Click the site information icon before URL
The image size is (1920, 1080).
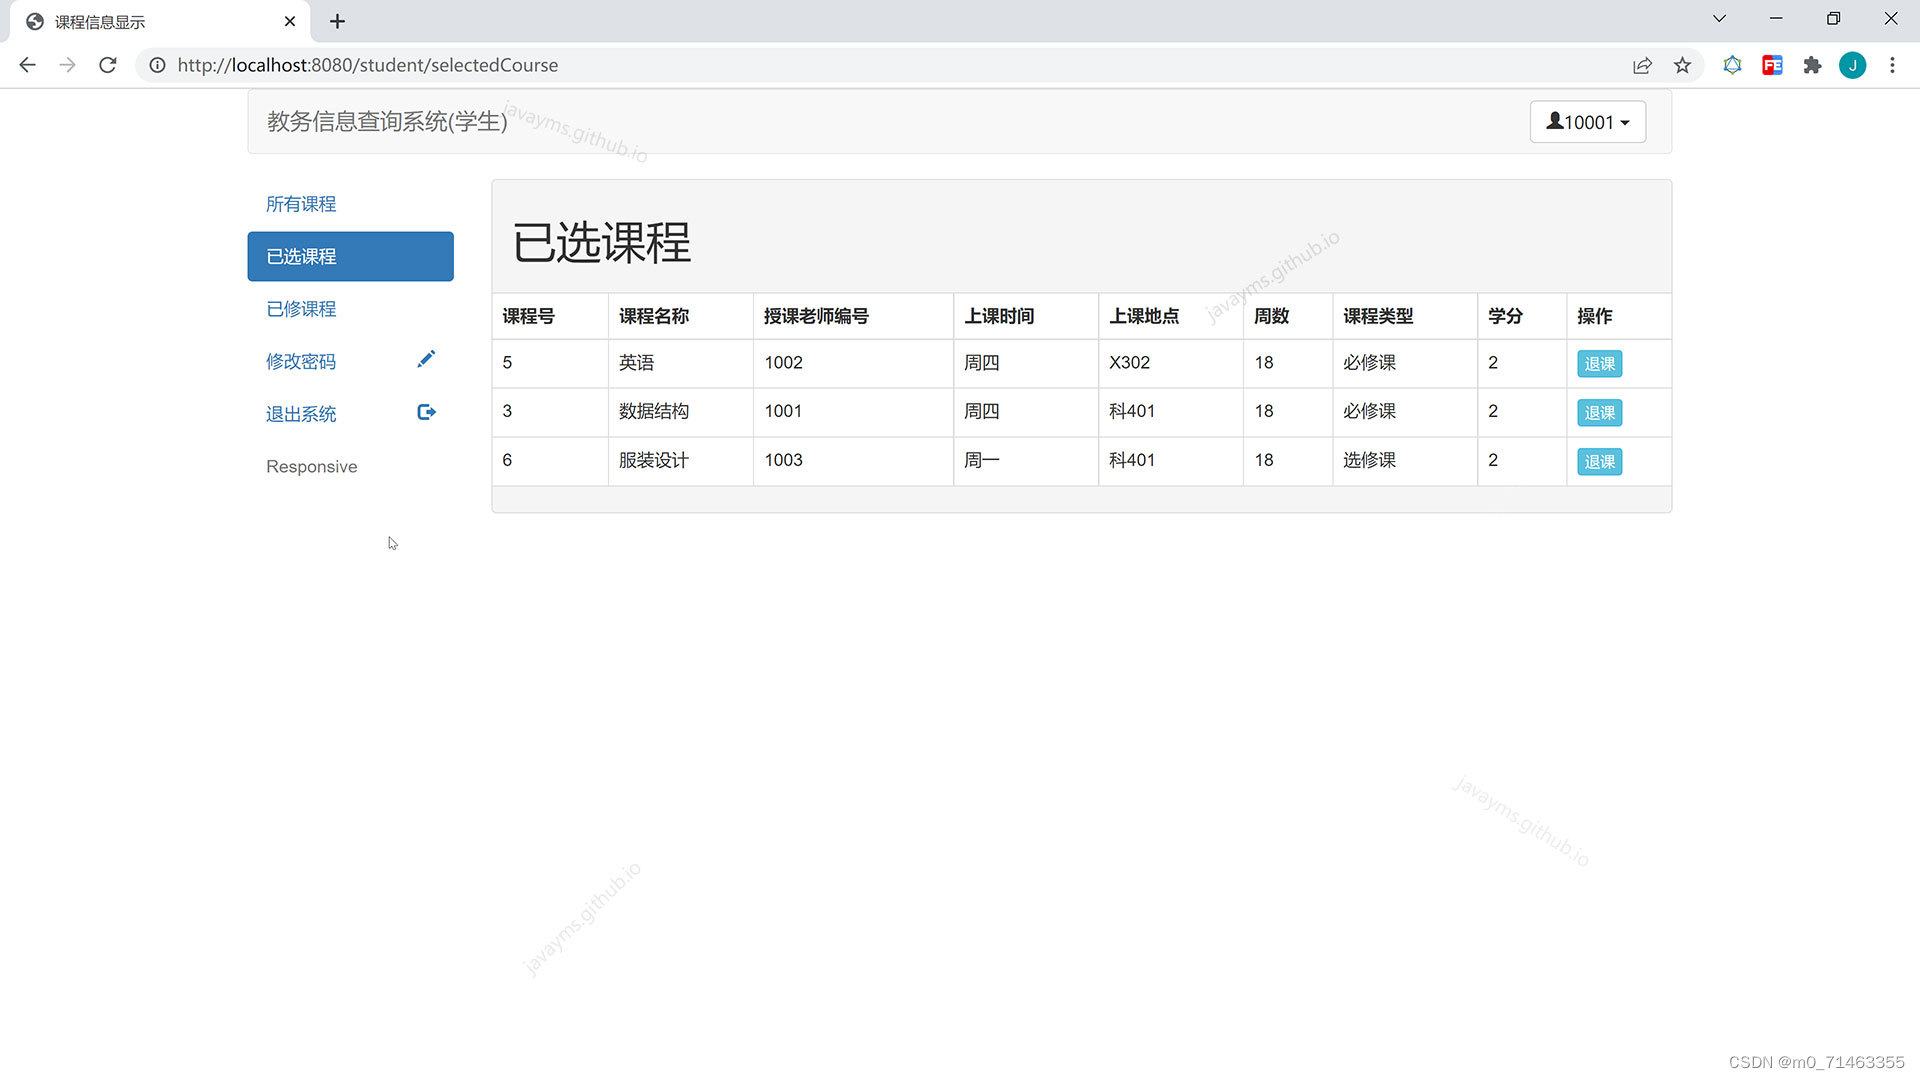pyautogui.click(x=157, y=65)
